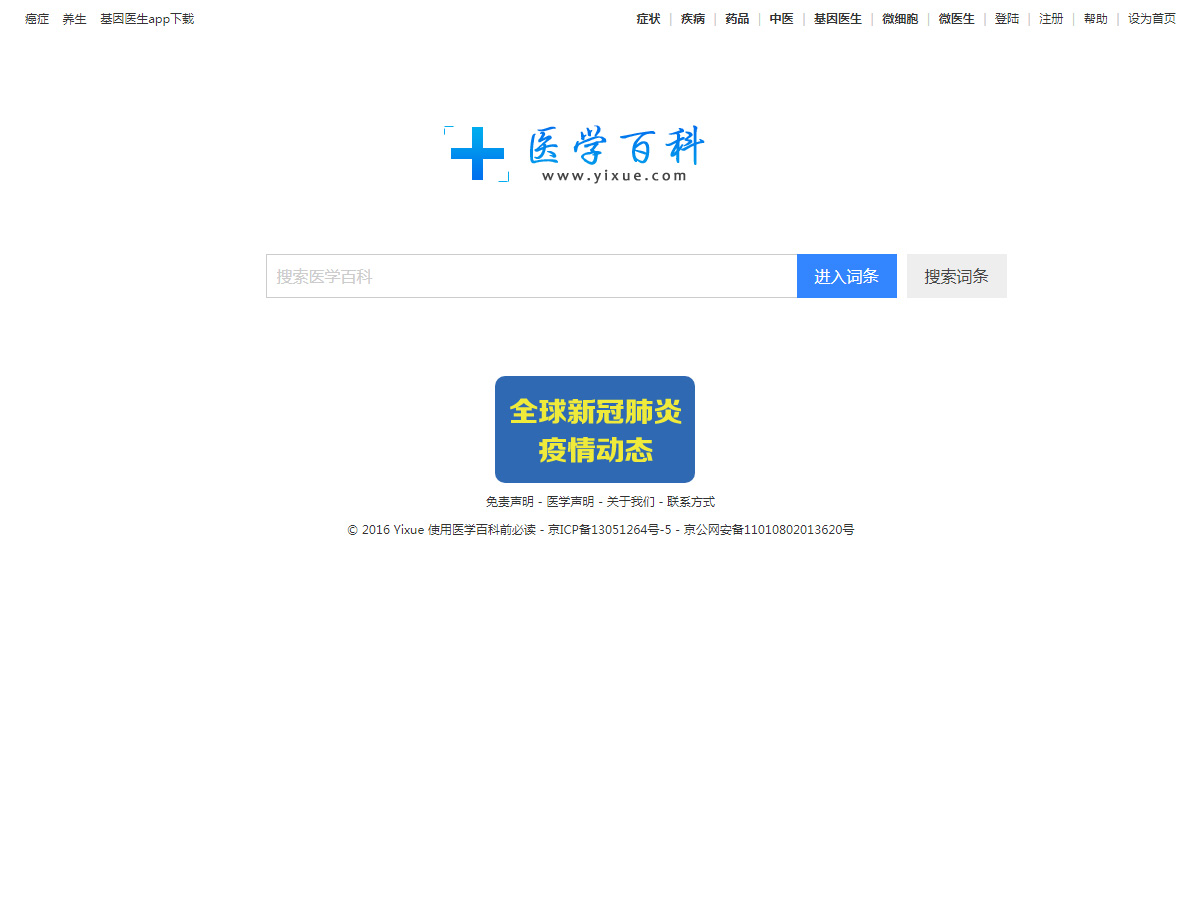Image resolution: width=1201 pixels, height=909 pixels.
Task: Go to the 症状 menu item
Action: point(649,19)
